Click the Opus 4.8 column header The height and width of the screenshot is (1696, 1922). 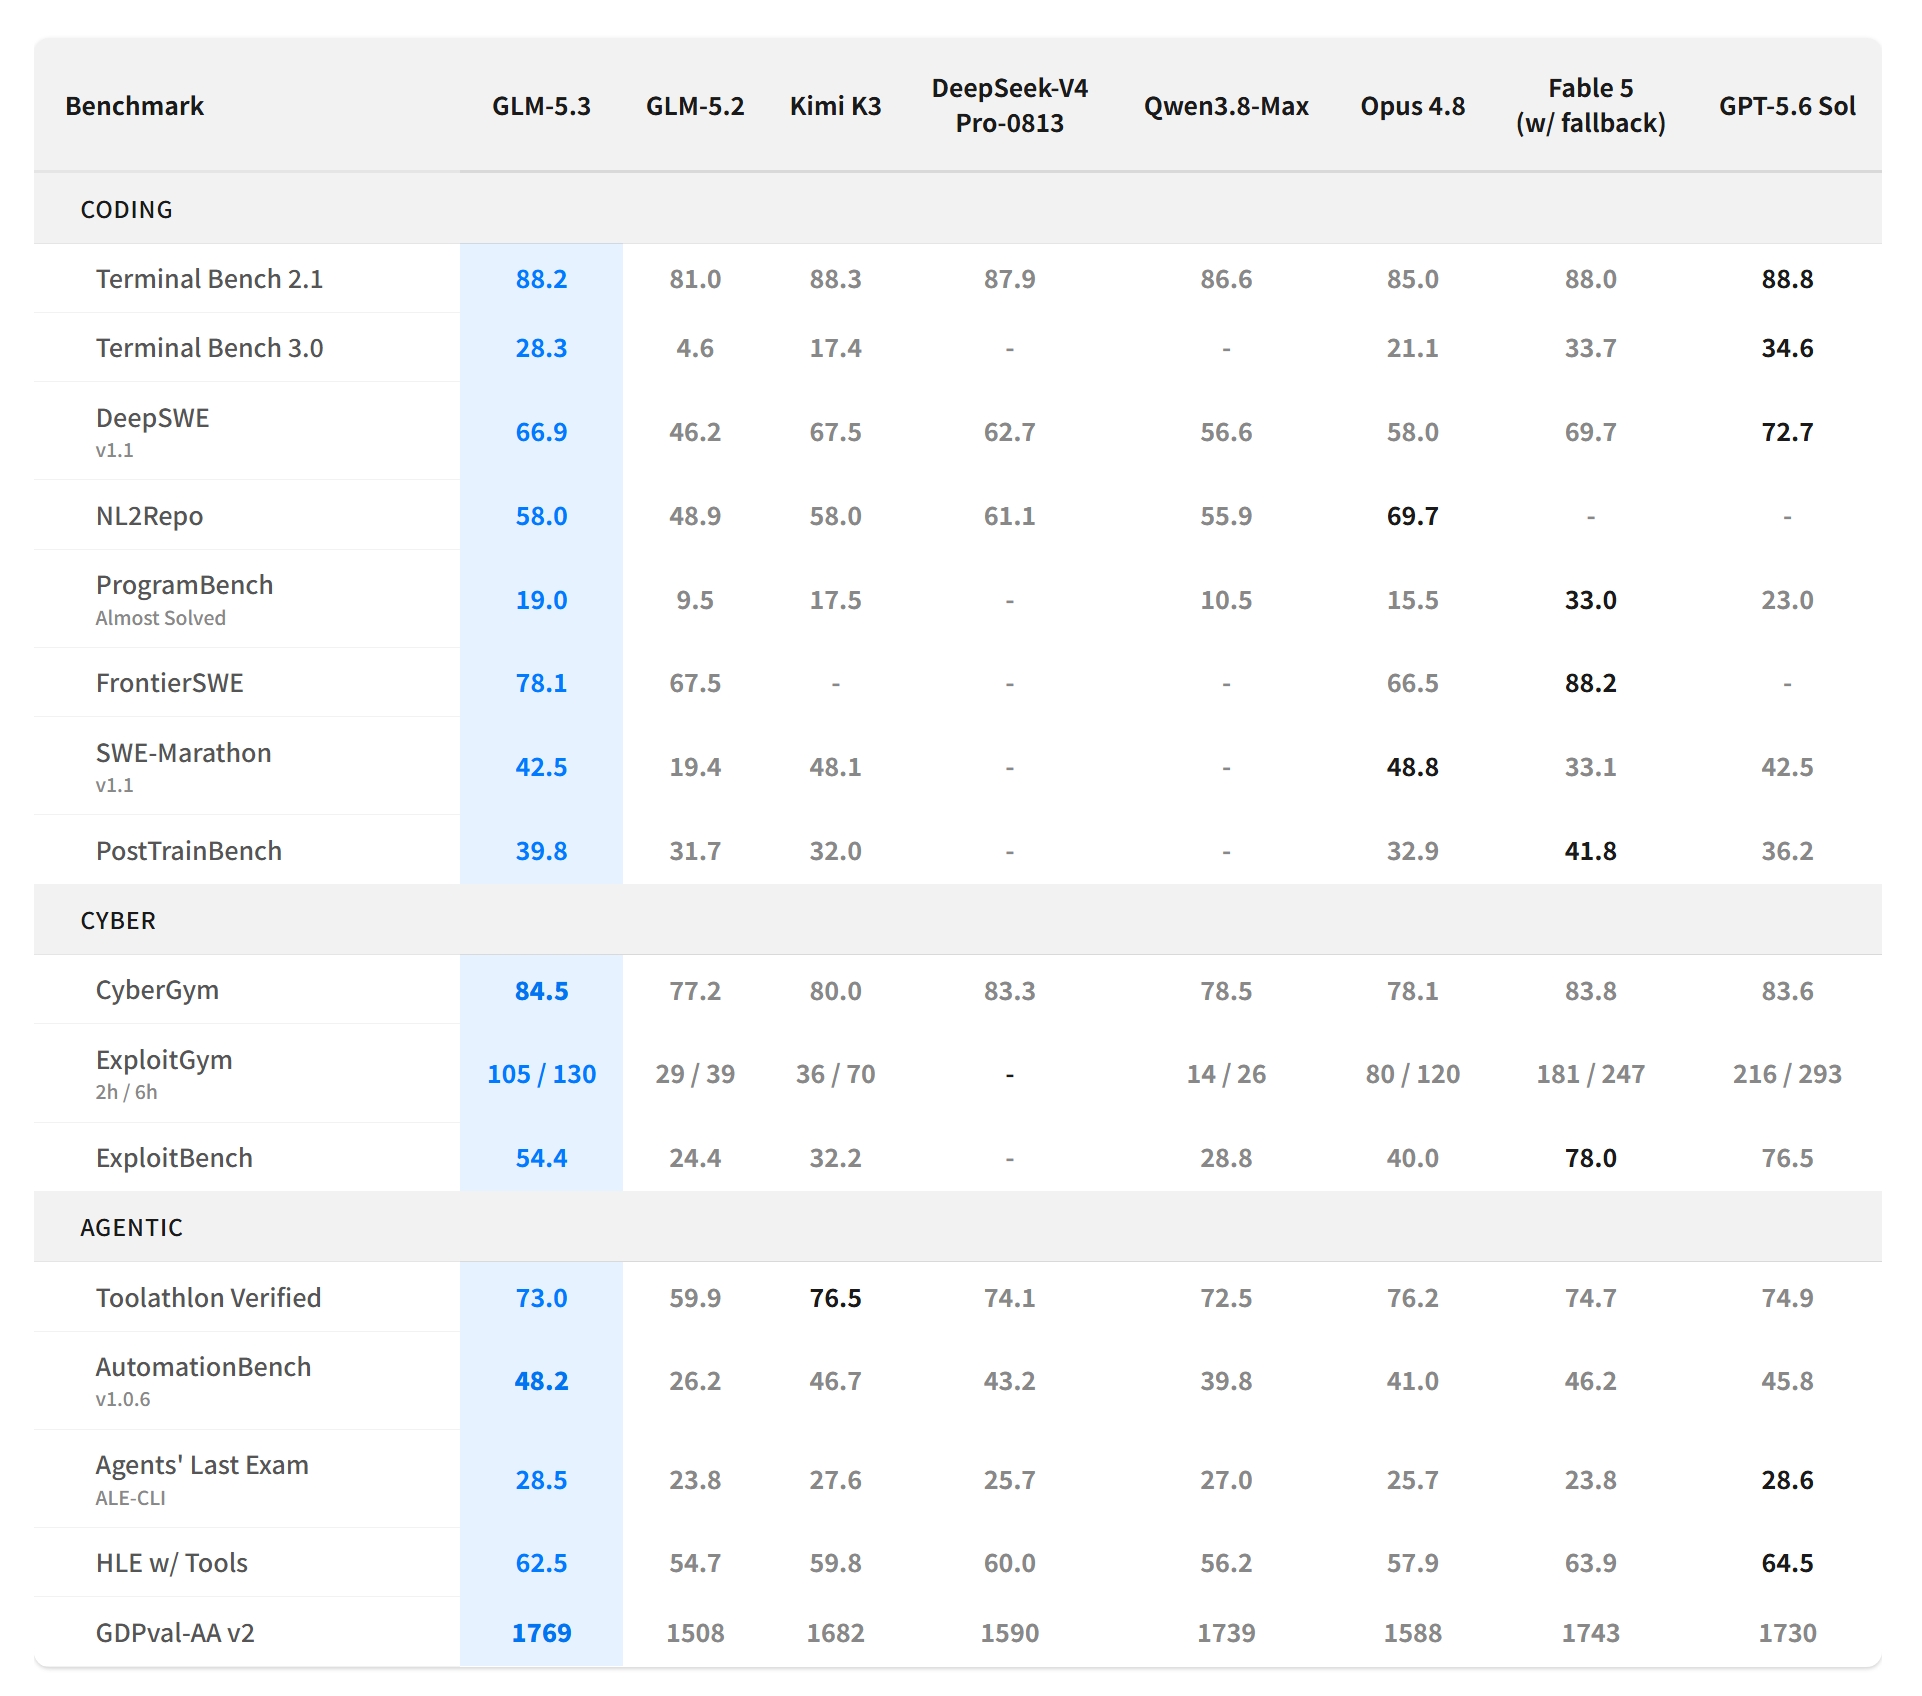1412,106
